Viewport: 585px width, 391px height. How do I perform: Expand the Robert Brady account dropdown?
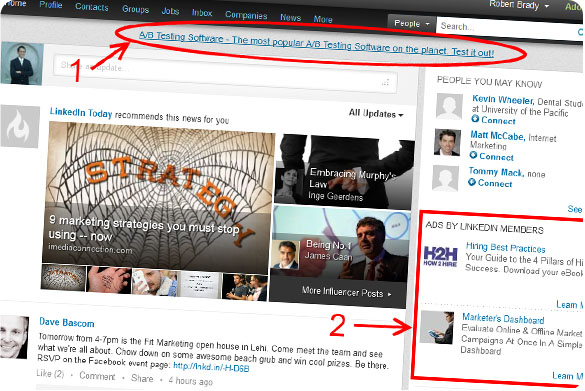tap(519, 5)
